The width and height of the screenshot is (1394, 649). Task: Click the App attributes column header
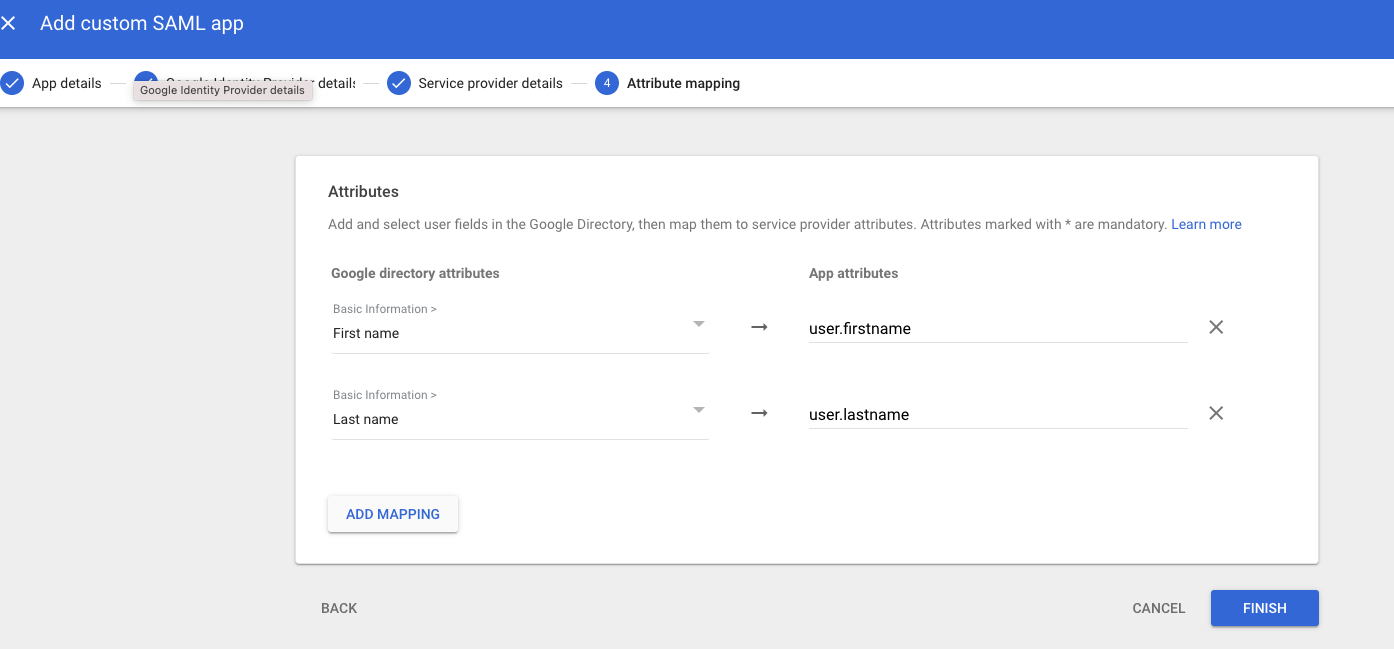pos(853,273)
